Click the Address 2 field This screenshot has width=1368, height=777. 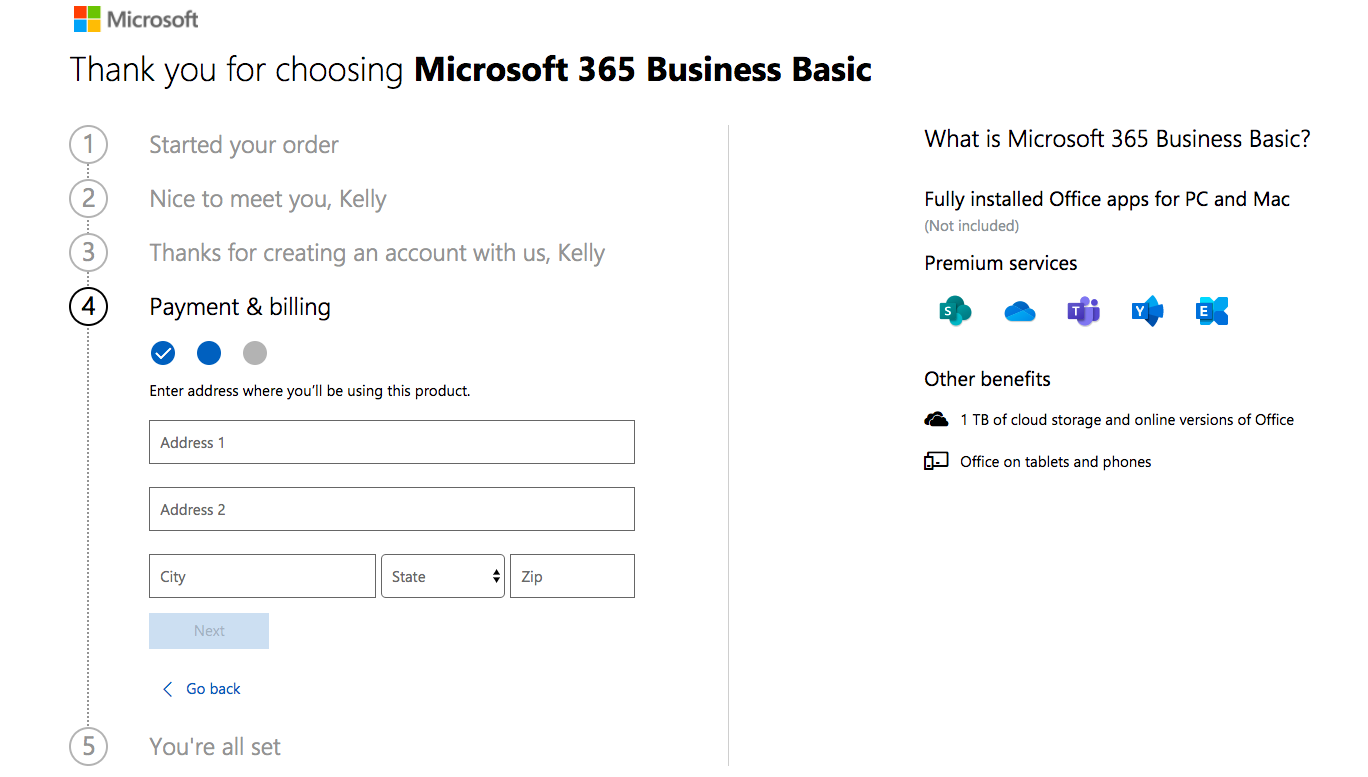[x=391, y=509]
